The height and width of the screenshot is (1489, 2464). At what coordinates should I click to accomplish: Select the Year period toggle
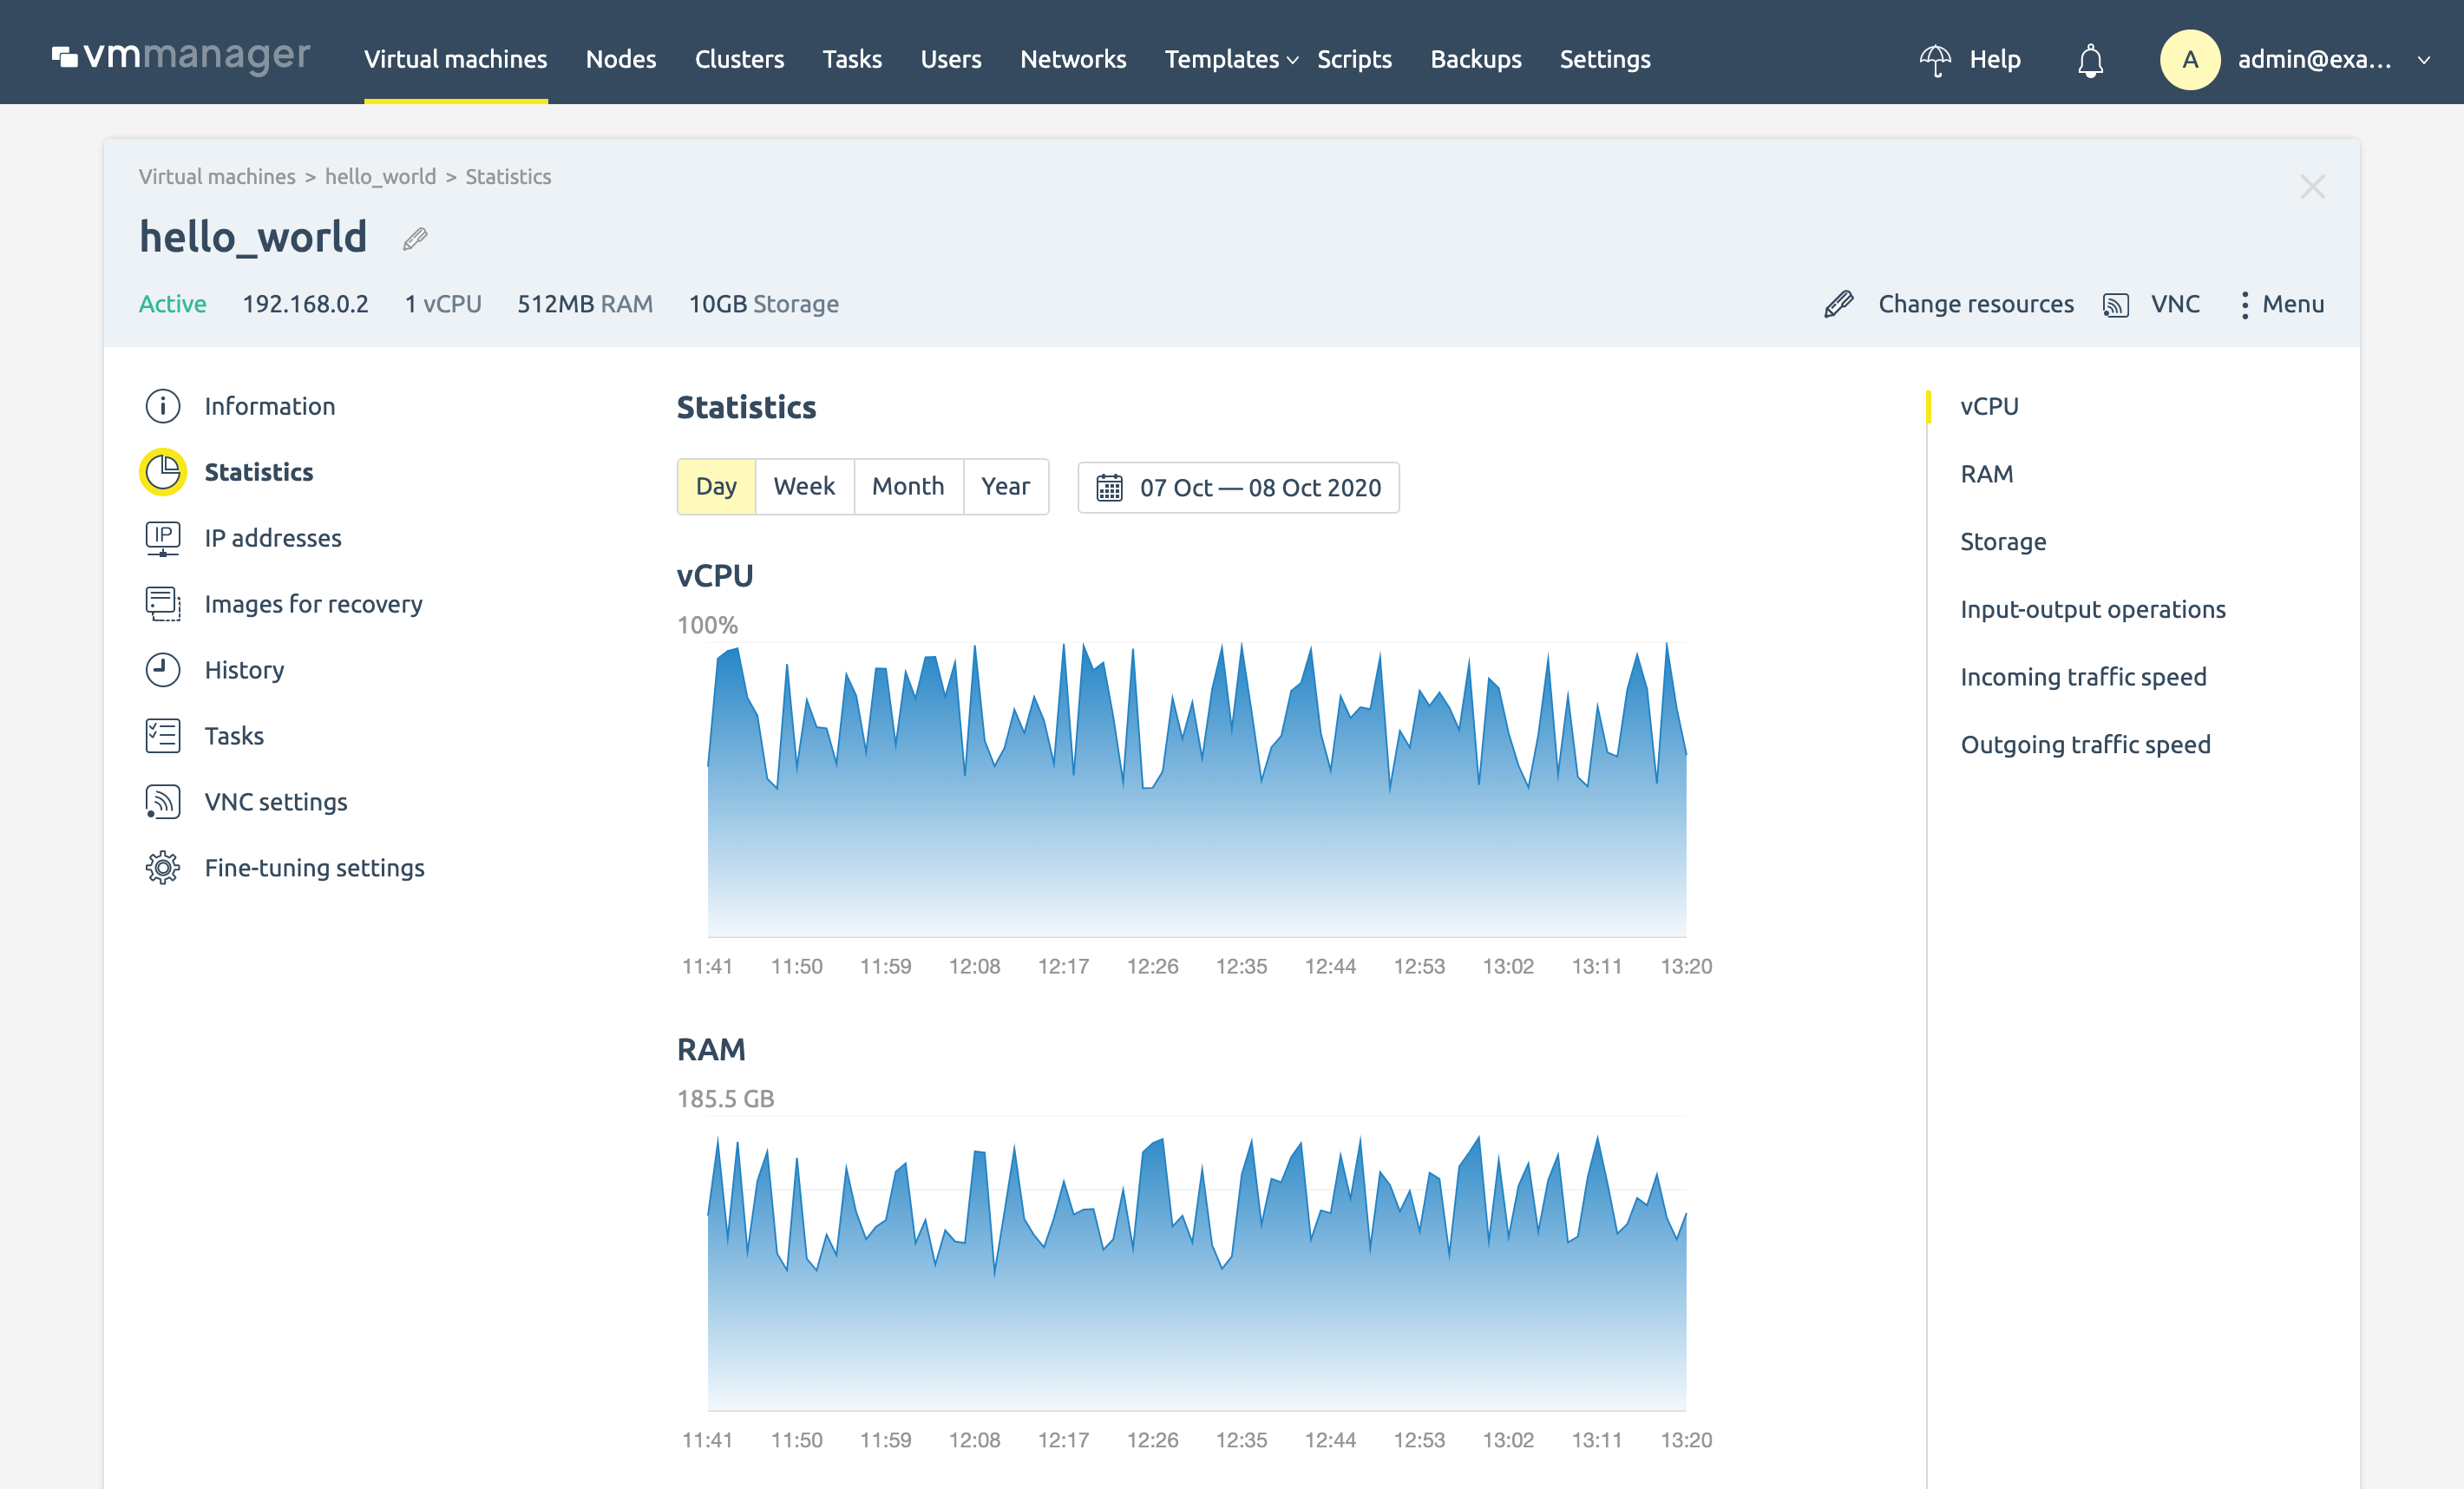(1005, 487)
